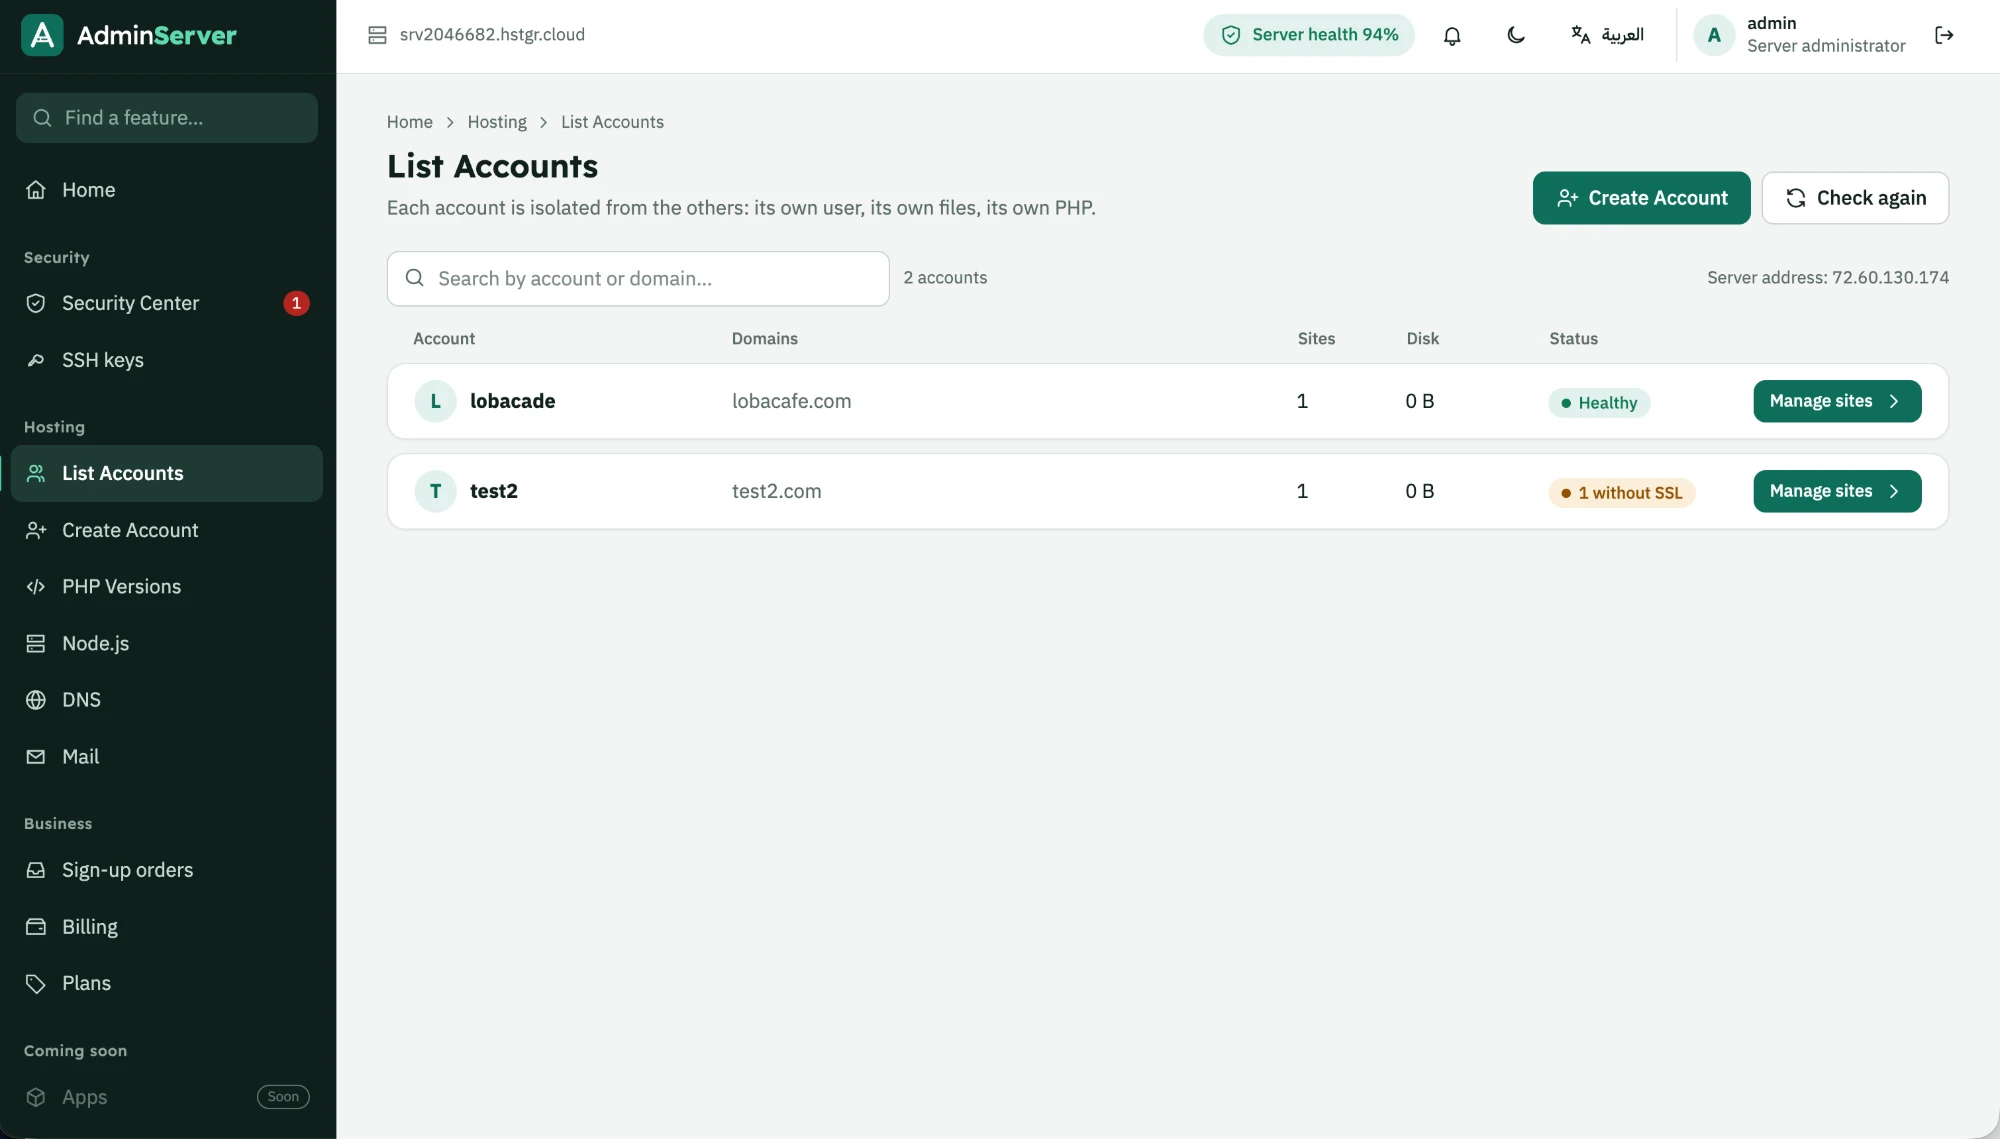Click the Node.js server icon
Image resolution: width=2000 pixels, height=1139 pixels.
pos(36,644)
